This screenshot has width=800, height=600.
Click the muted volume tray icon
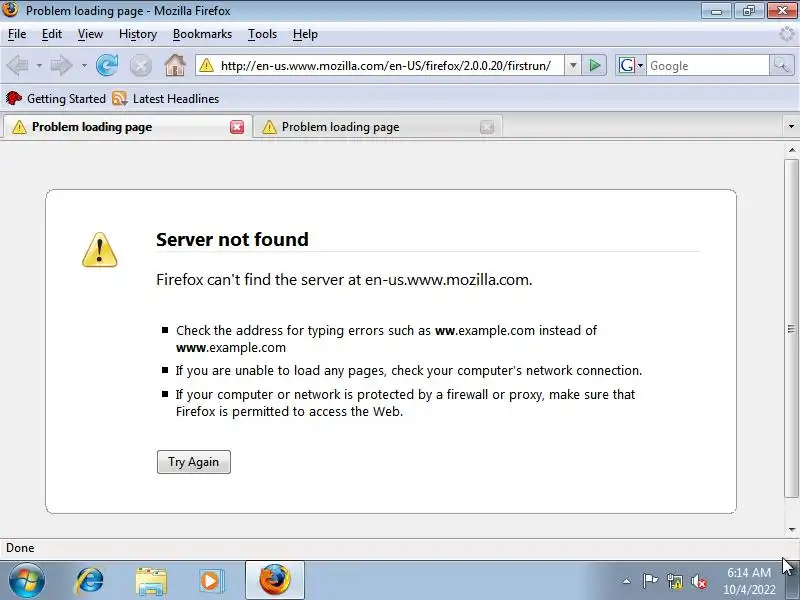pos(699,581)
